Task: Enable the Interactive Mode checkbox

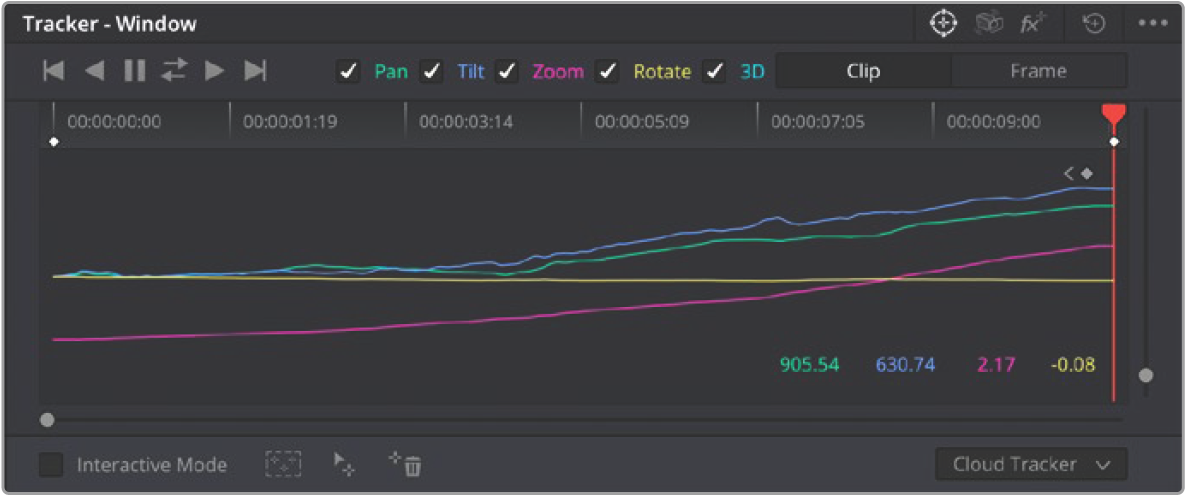Action: [x=51, y=464]
